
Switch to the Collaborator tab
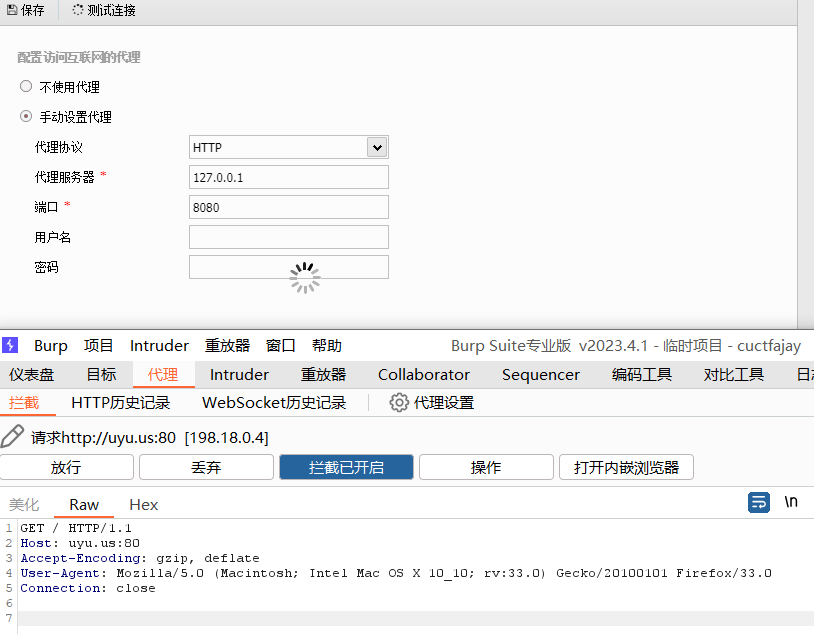(x=423, y=375)
